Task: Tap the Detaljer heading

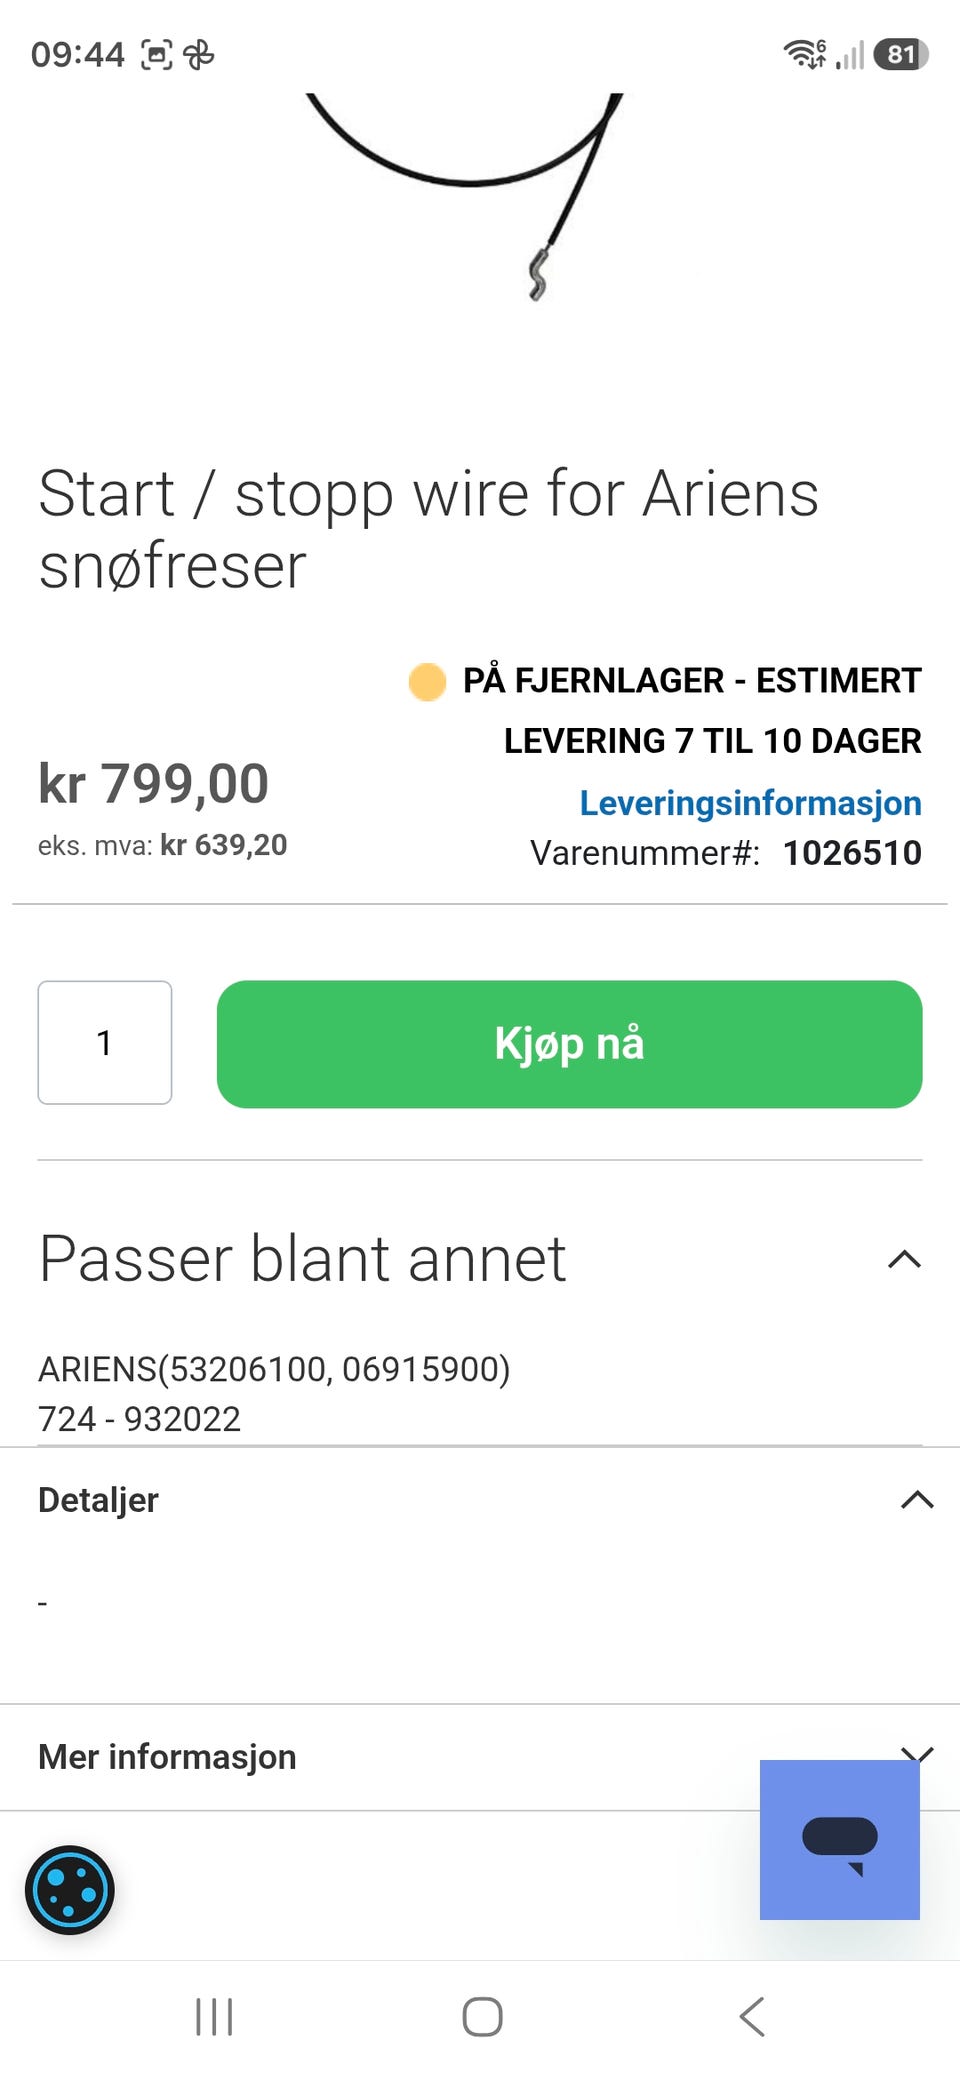Action: click(x=98, y=1500)
